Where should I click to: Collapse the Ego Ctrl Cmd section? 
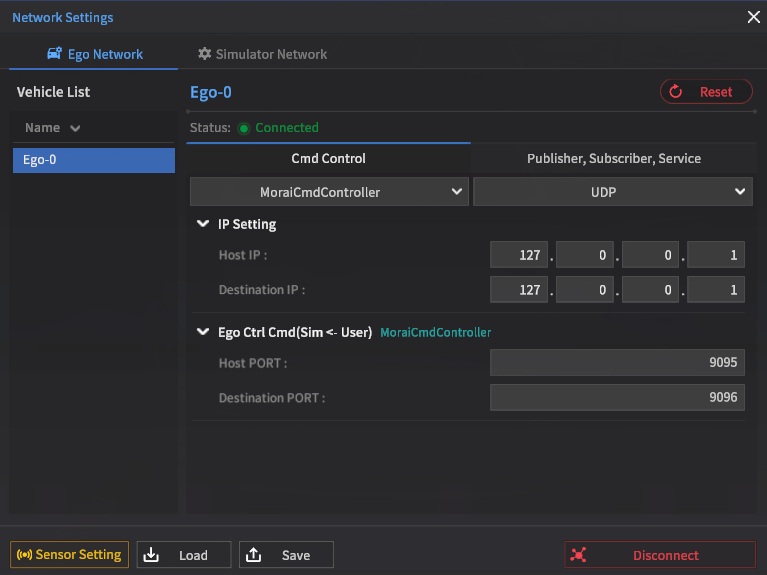point(204,332)
